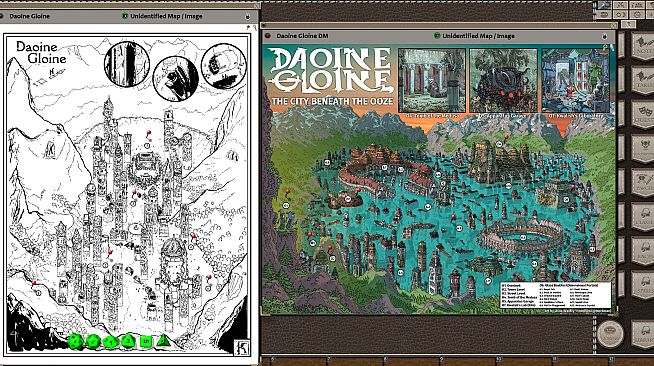
Task: Click the single small icon beneath the top-right toolbar
Action: tap(628, 25)
